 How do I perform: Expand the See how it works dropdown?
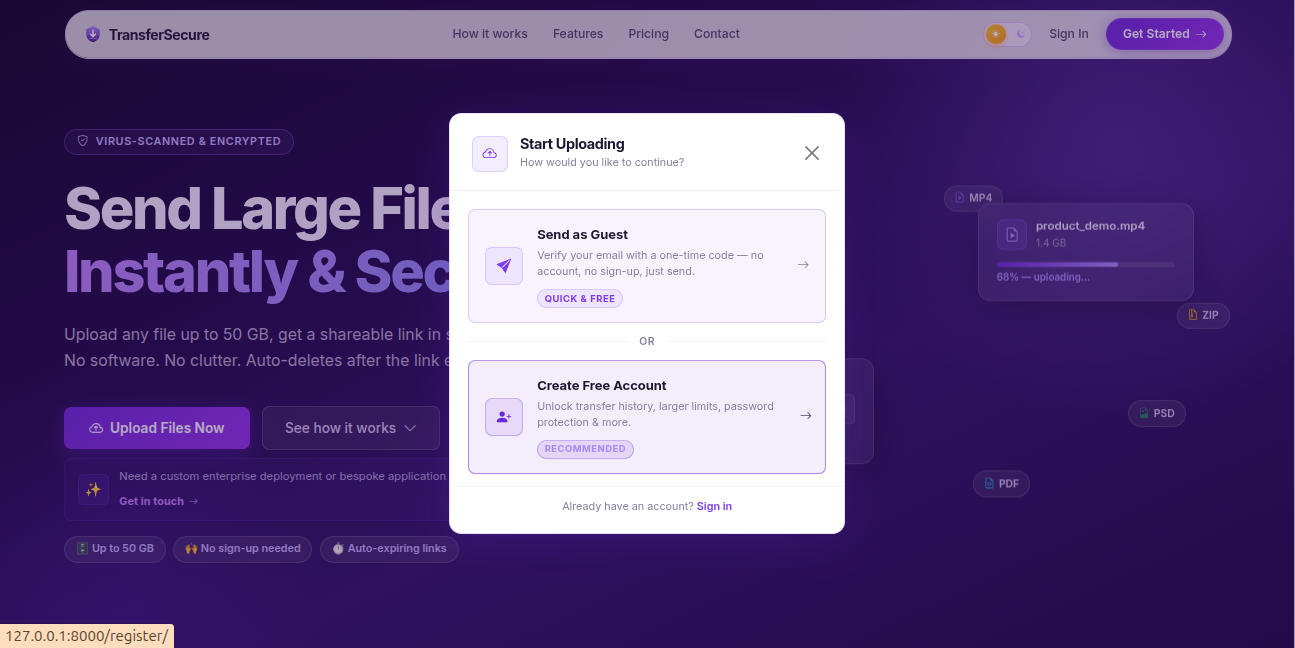tap(351, 428)
